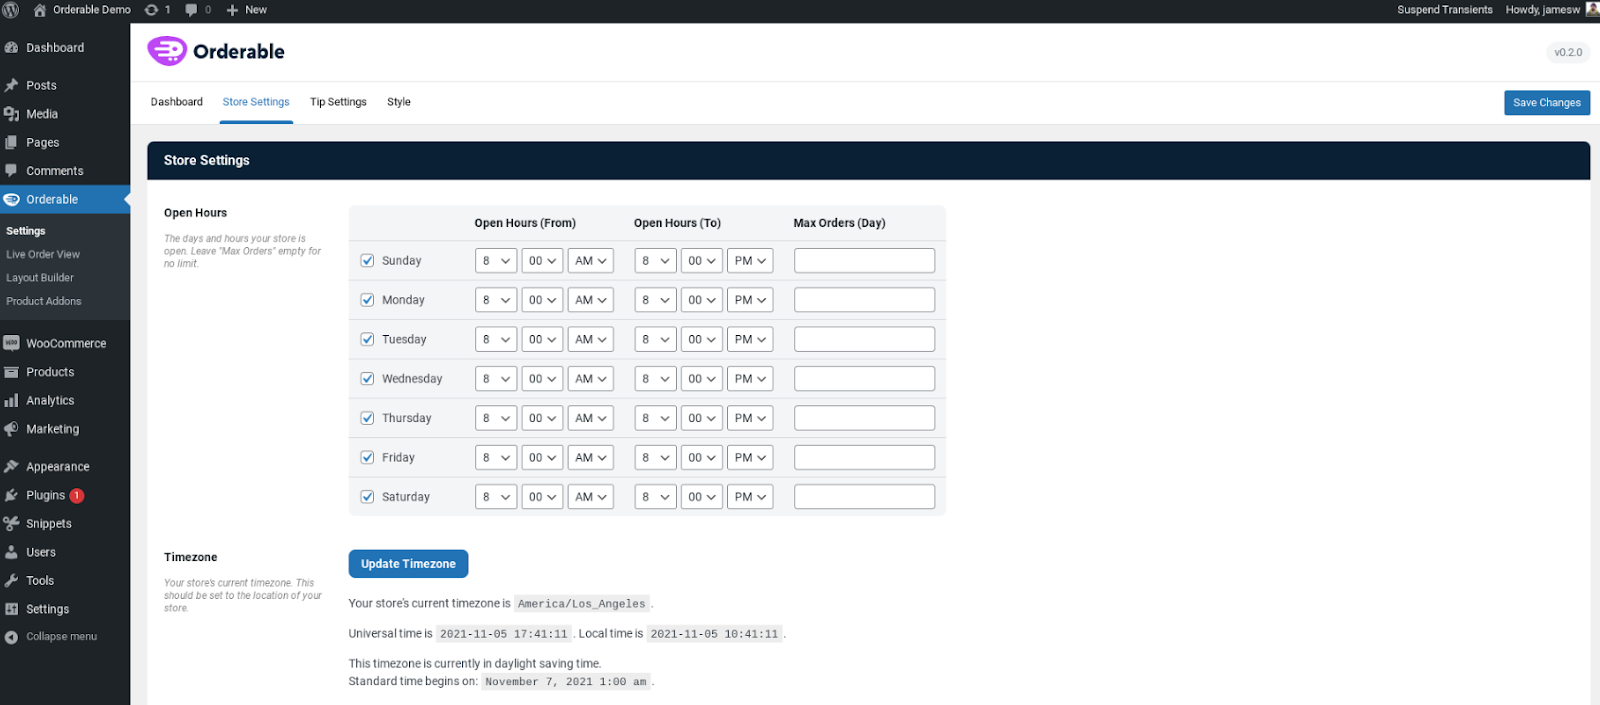Click the Plugins update count badge
Viewport: 1600px width, 705px height.
coord(77,496)
